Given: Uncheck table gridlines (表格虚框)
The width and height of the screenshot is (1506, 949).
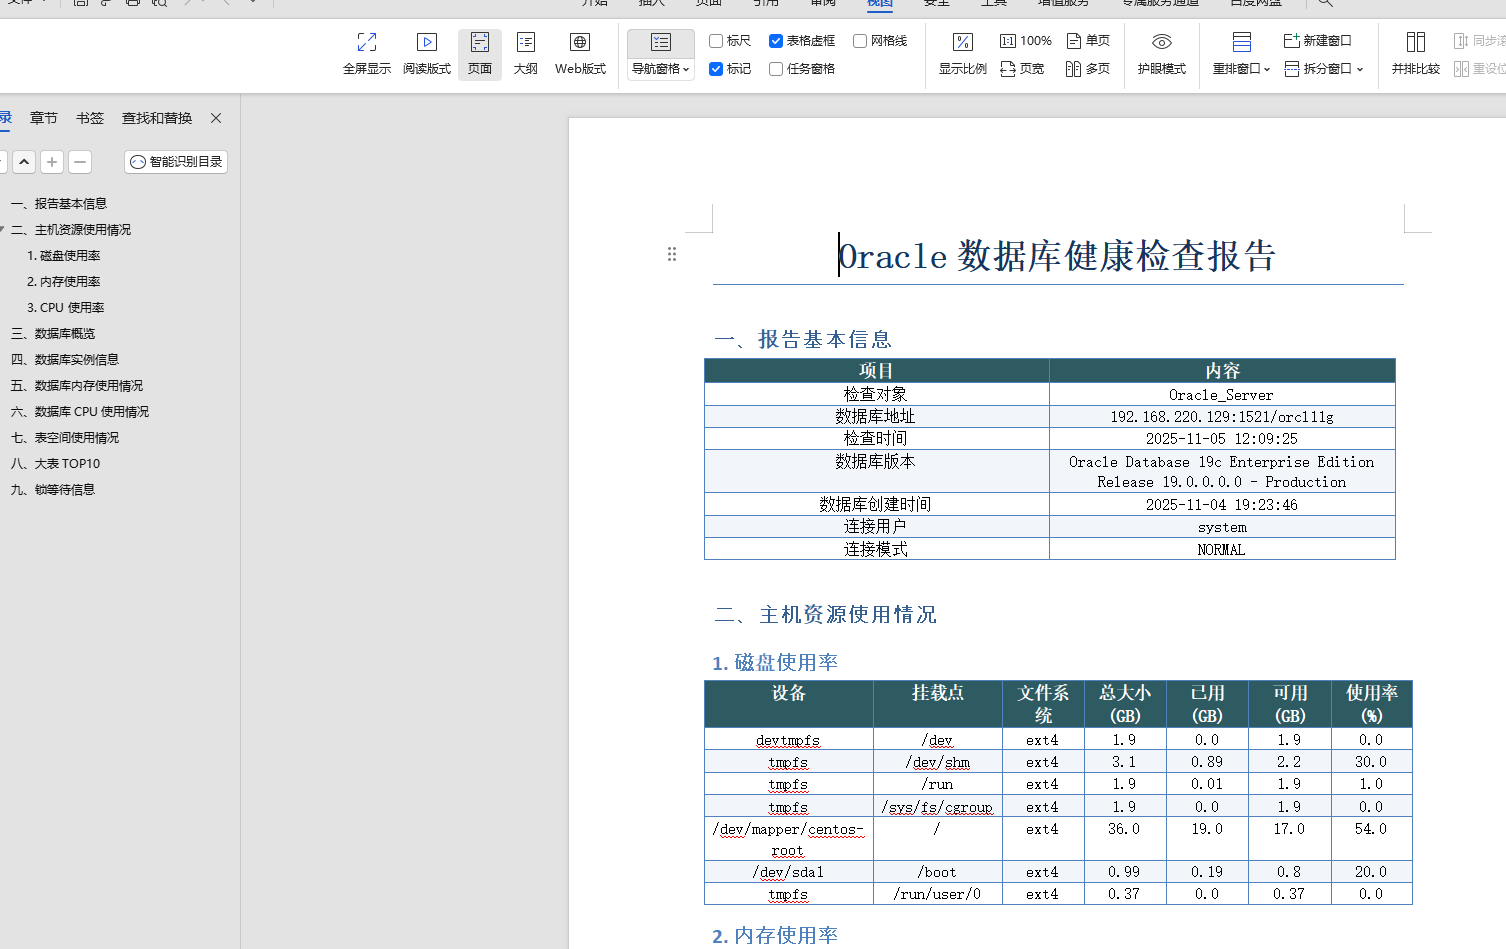Looking at the screenshot, I should click(x=776, y=41).
